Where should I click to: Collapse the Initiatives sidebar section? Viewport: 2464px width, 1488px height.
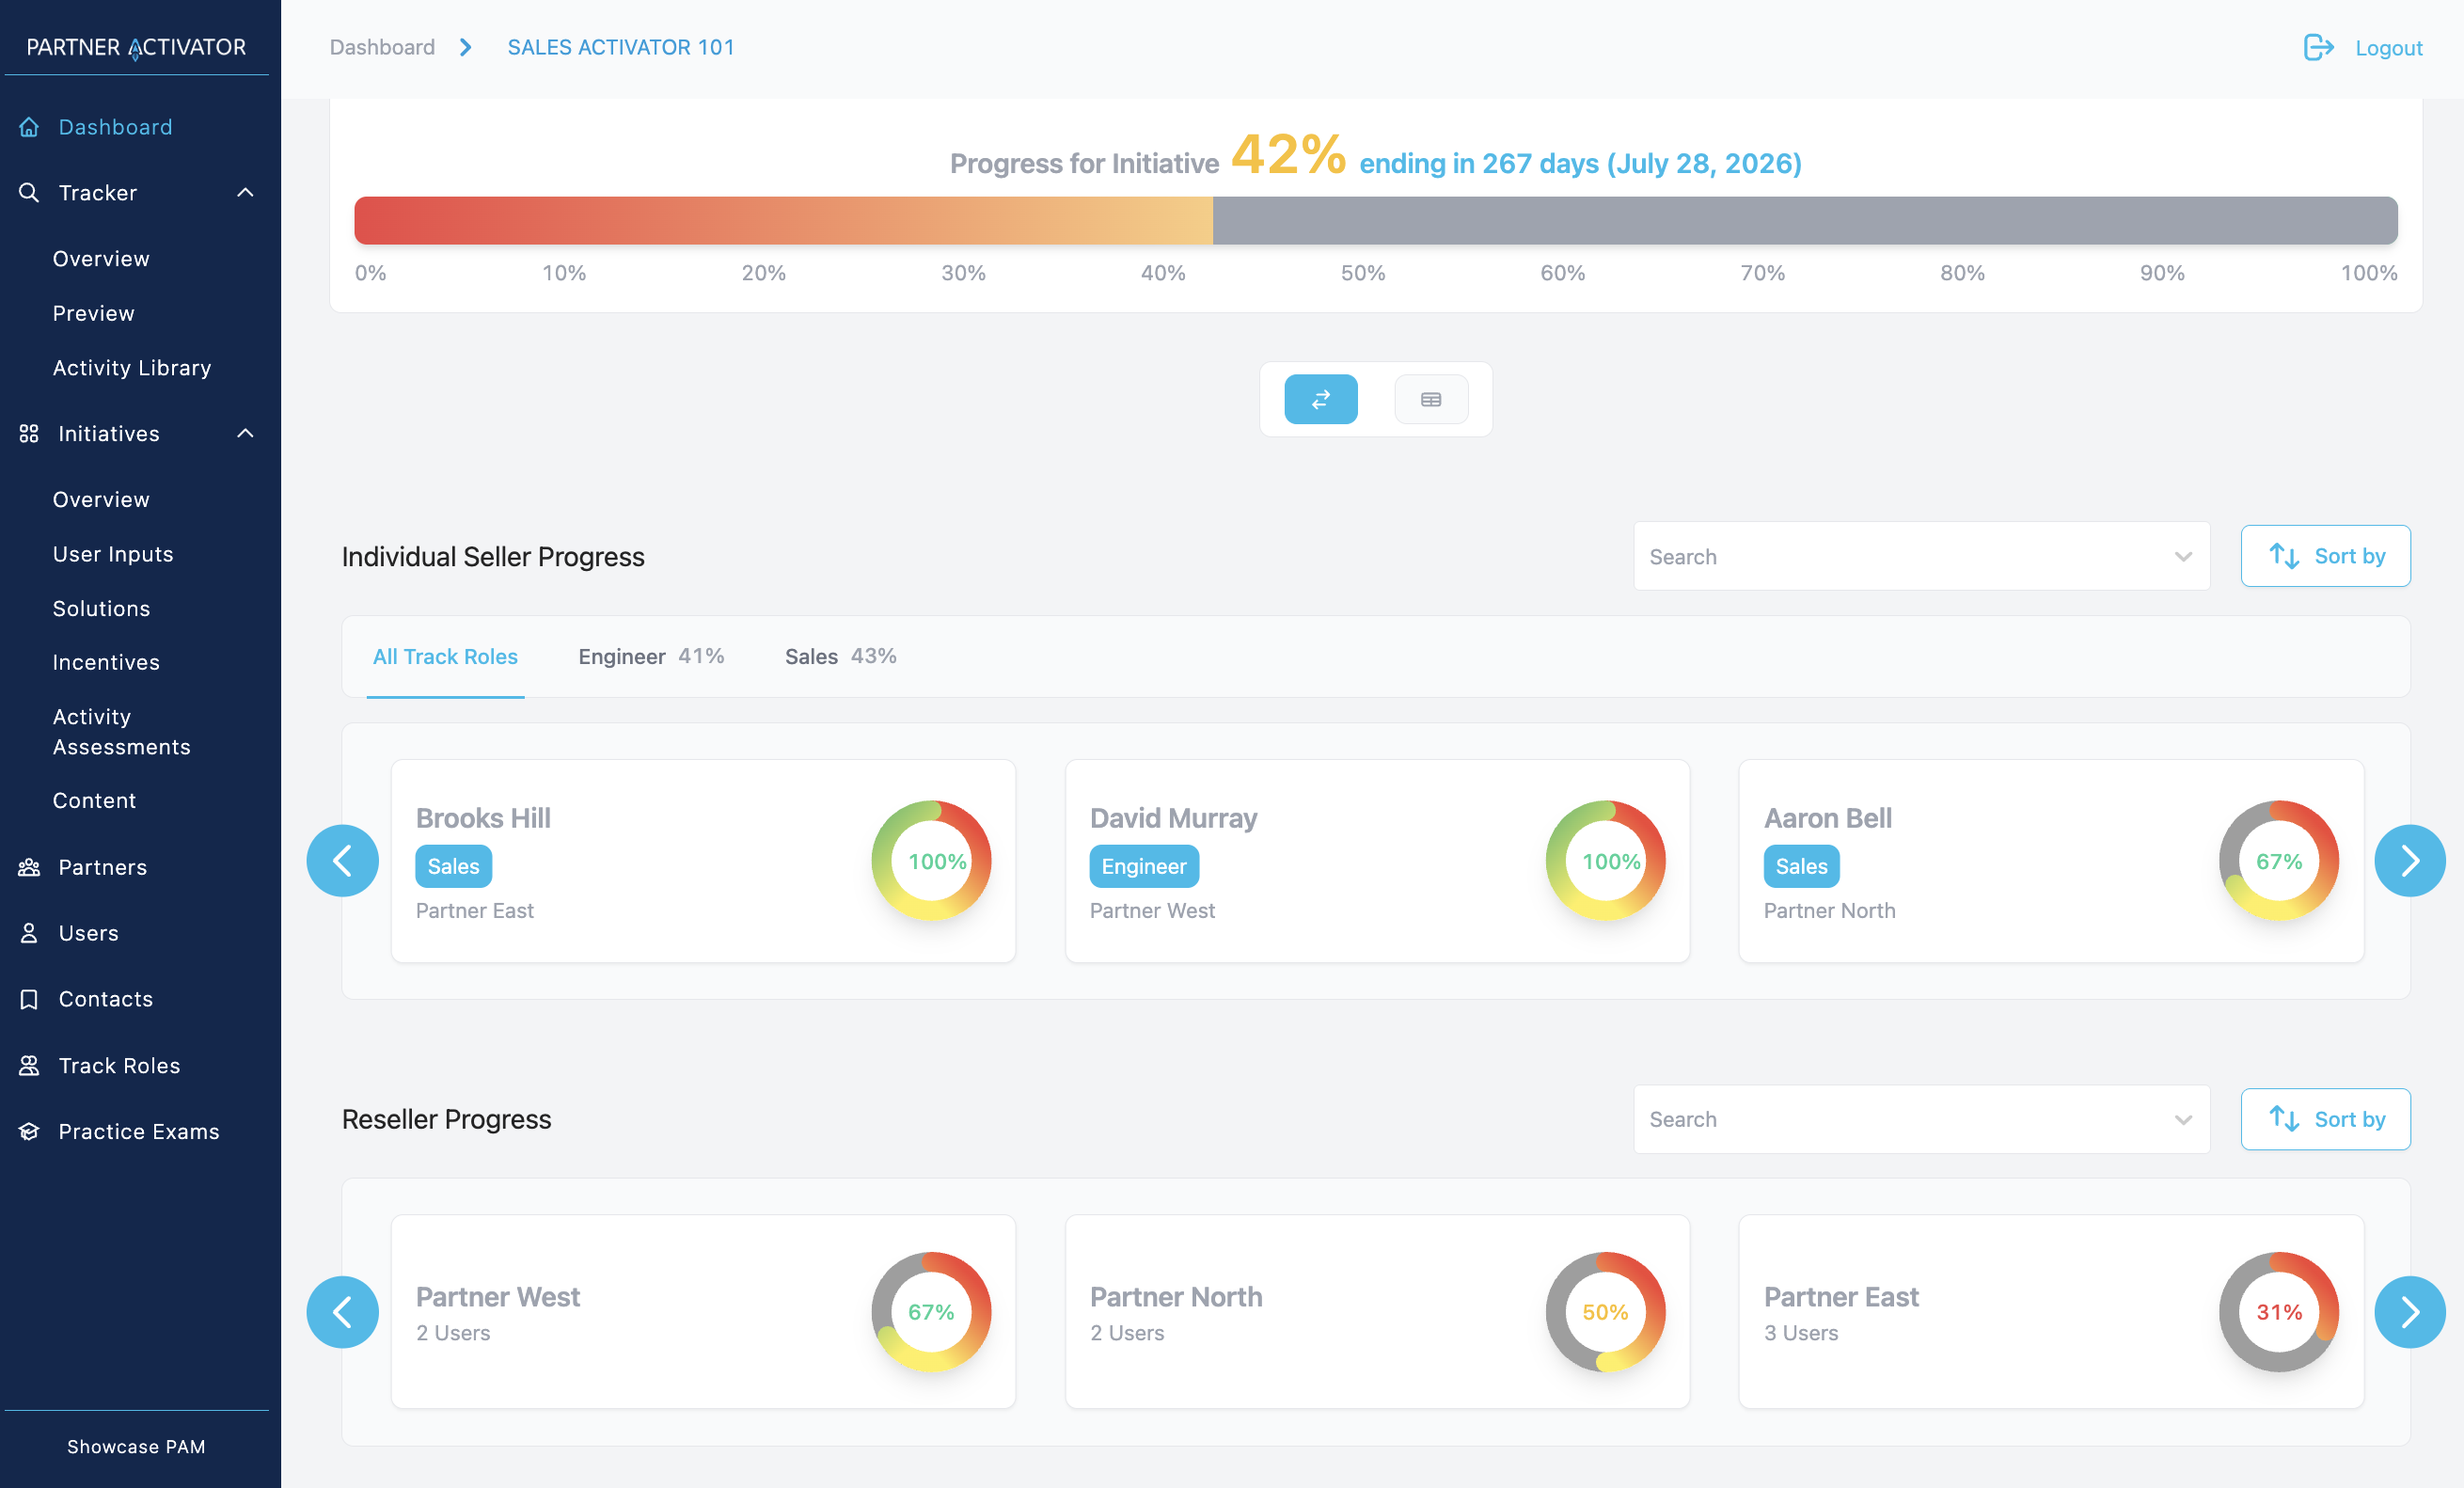245,433
